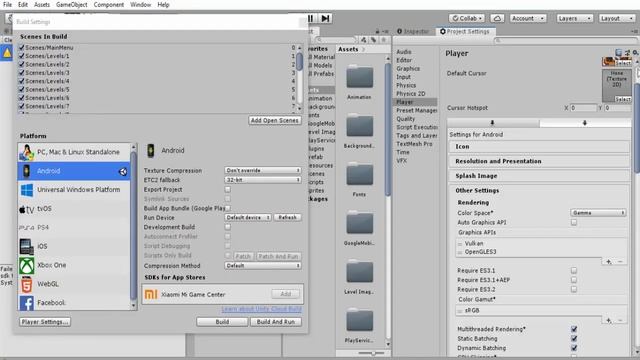Choose PC, Mac & Linux Standalone platform
The width and height of the screenshot is (640, 360).
[73, 152]
